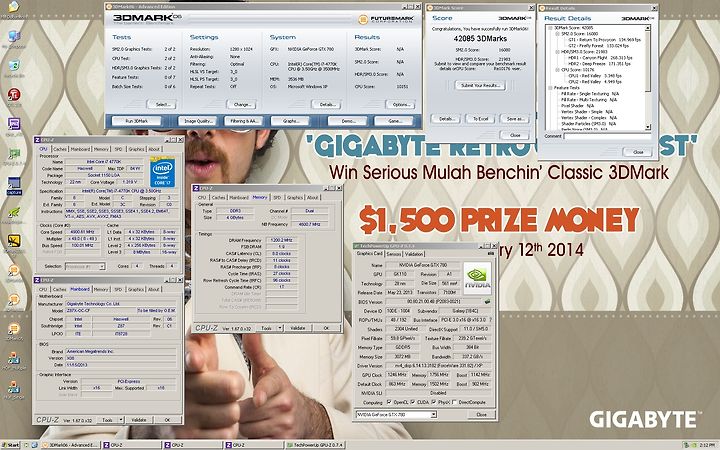Click the To Excel button
Image resolution: width=720 pixels, height=450 pixels.
480,119
